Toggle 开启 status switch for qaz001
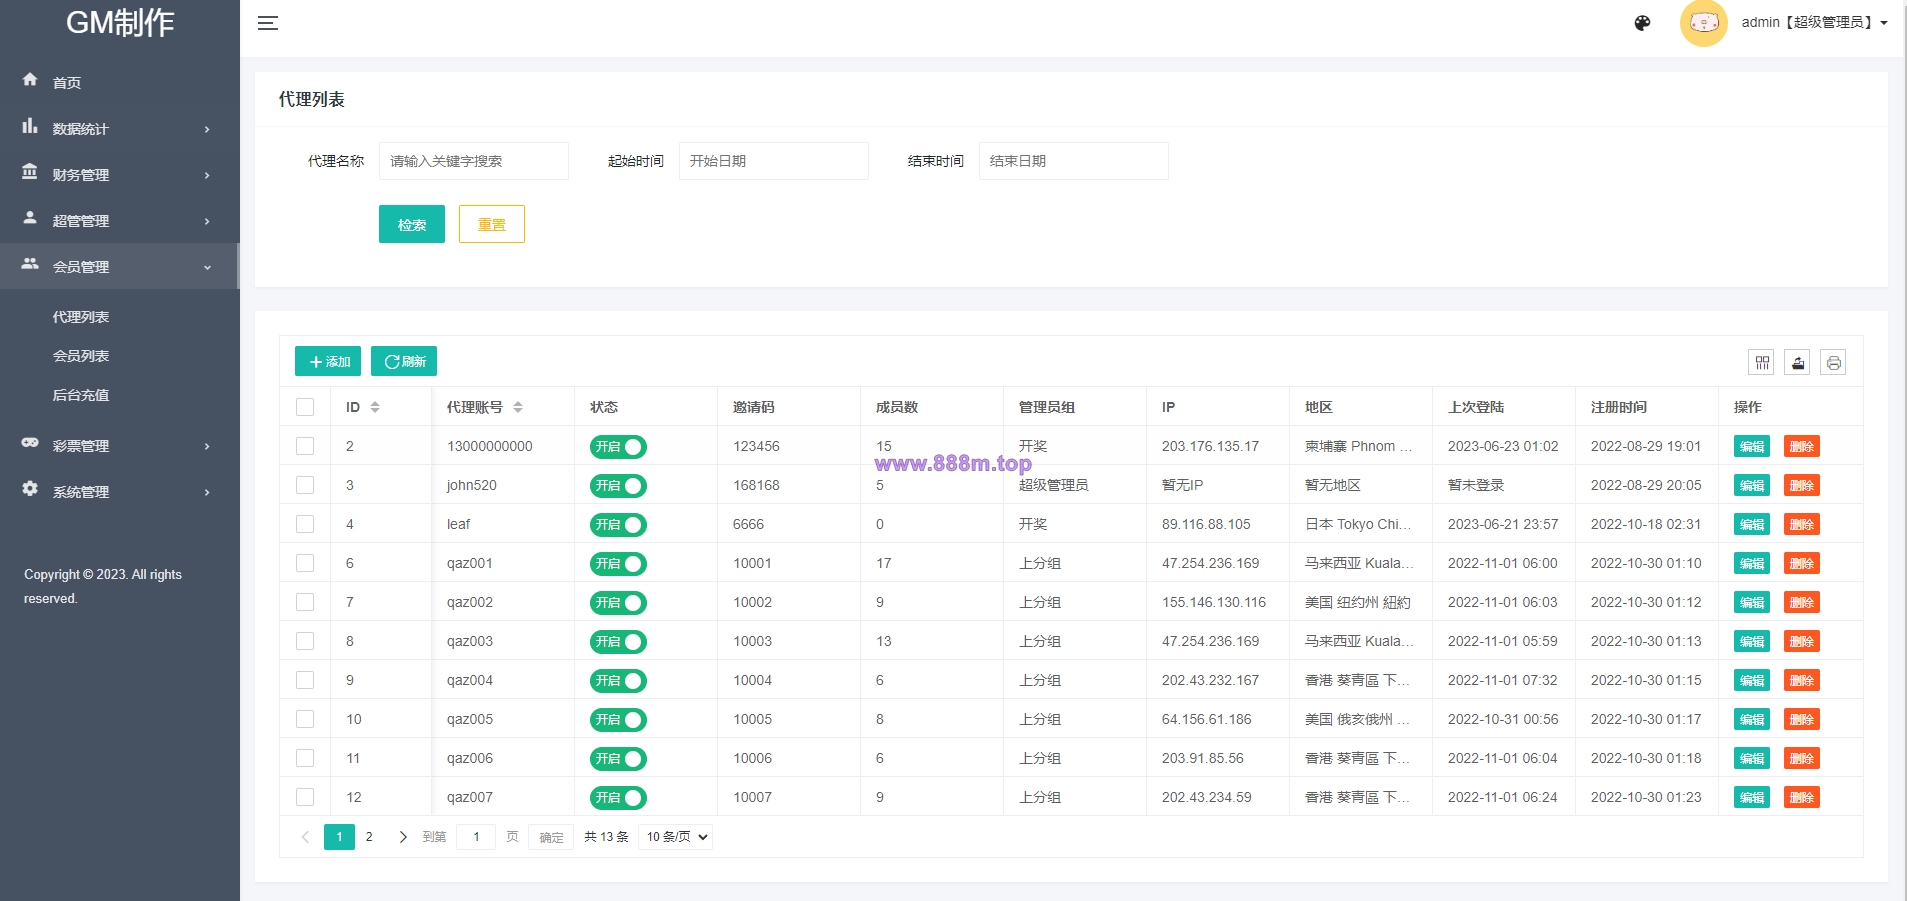1907x901 pixels. 618,564
